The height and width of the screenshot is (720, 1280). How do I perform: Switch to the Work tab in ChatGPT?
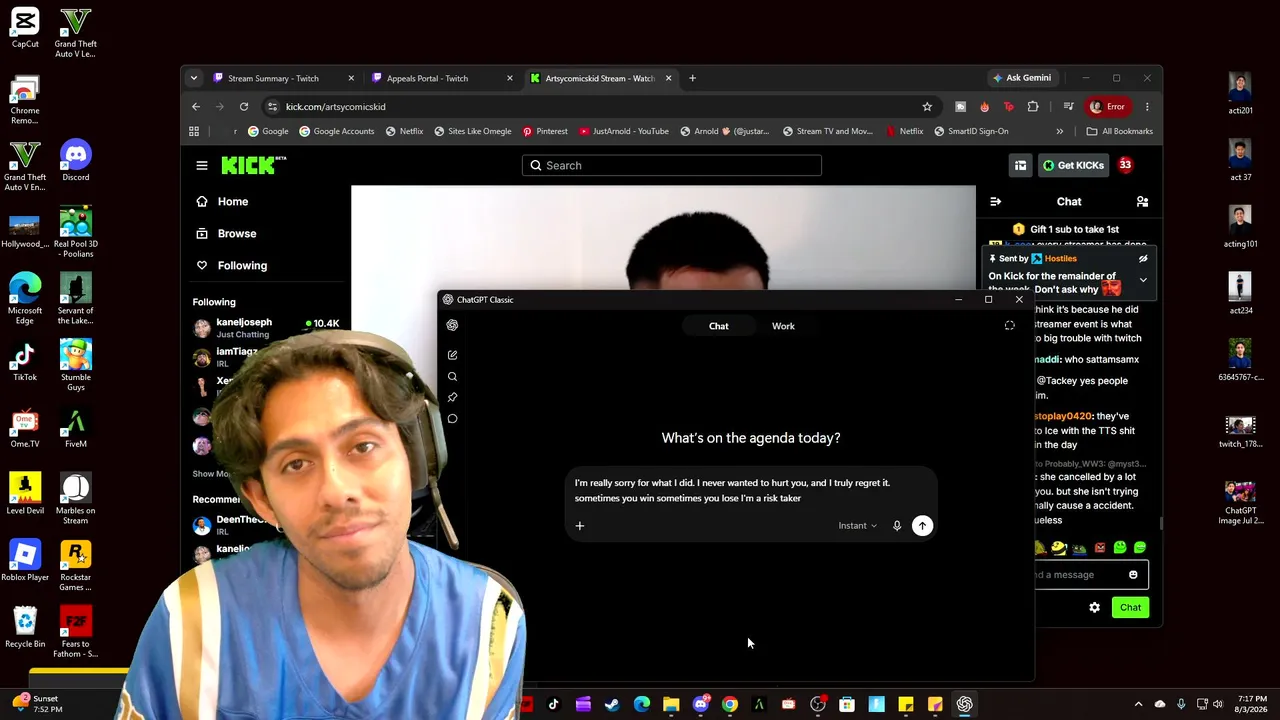783,326
